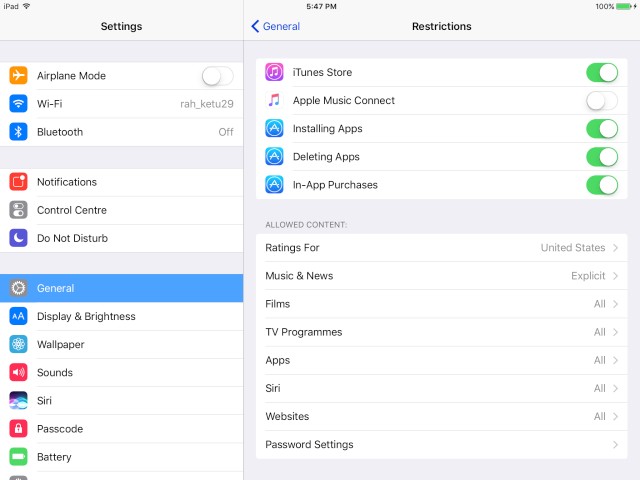The width and height of the screenshot is (640, 480).
Task: Turn off the iTunes Store switch
Action: 602,73
